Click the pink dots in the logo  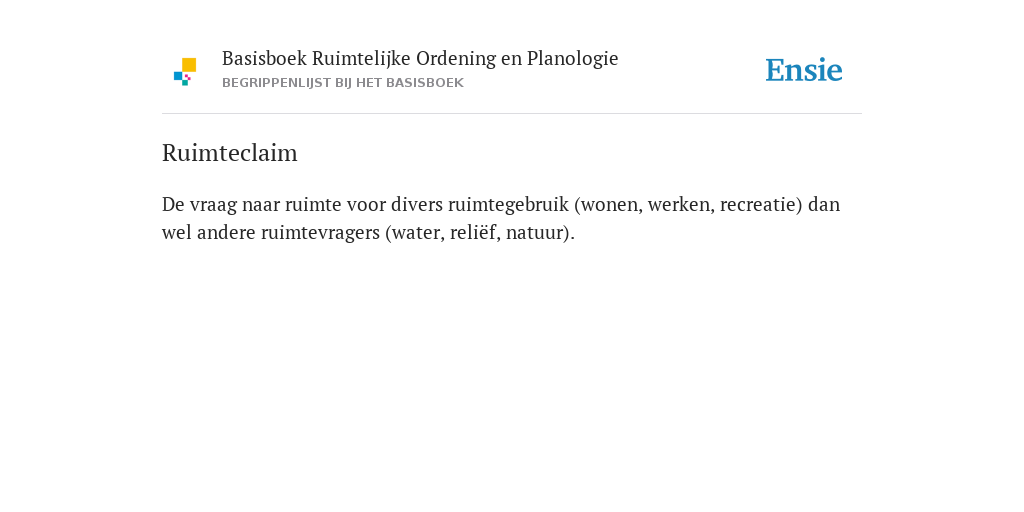tap(187, 77)
